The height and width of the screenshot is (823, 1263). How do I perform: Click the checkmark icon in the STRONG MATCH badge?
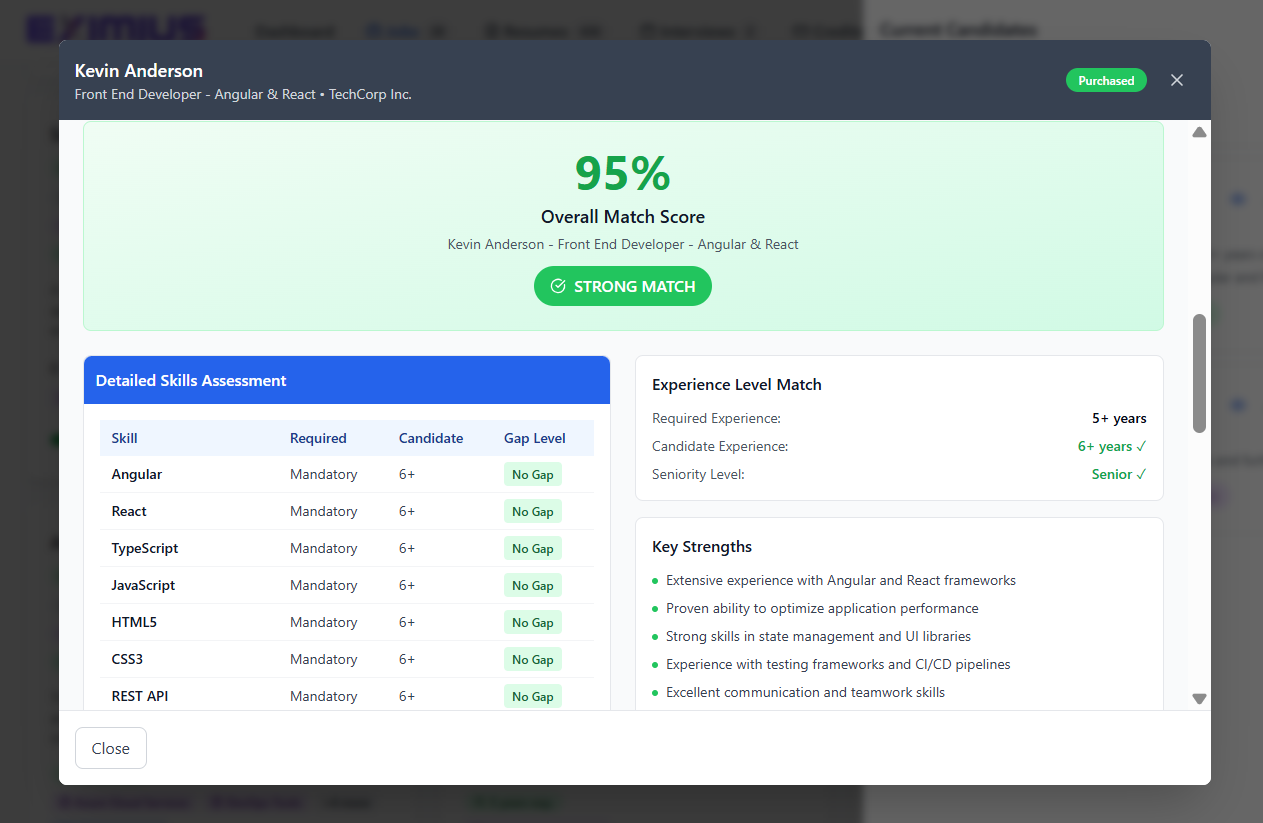558,286
